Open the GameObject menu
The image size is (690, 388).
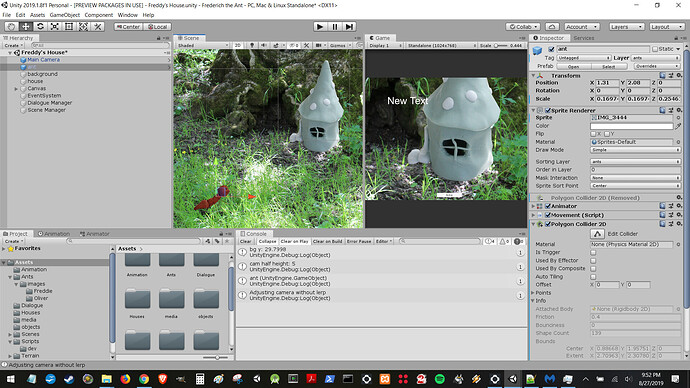pos(65,15)
